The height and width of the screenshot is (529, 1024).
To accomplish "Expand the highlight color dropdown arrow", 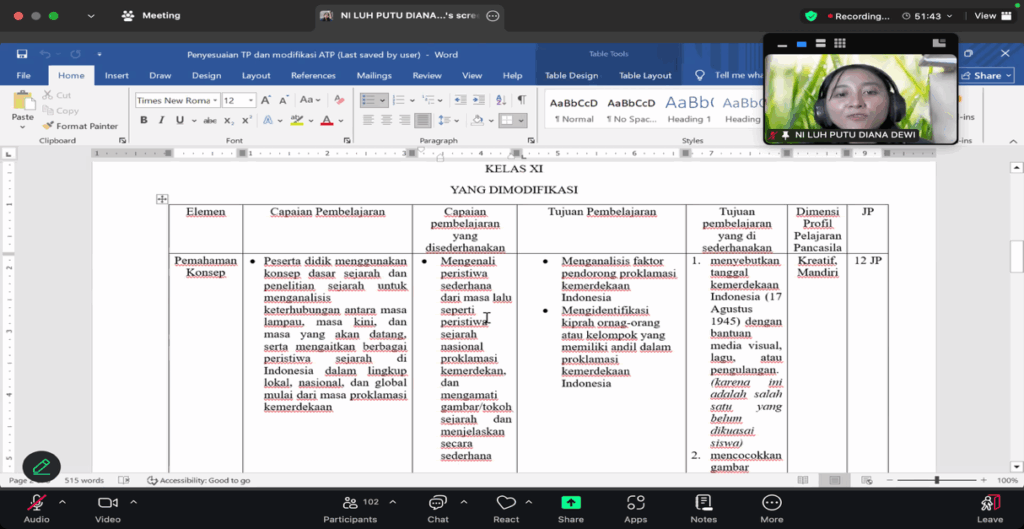I will [311, 121].
